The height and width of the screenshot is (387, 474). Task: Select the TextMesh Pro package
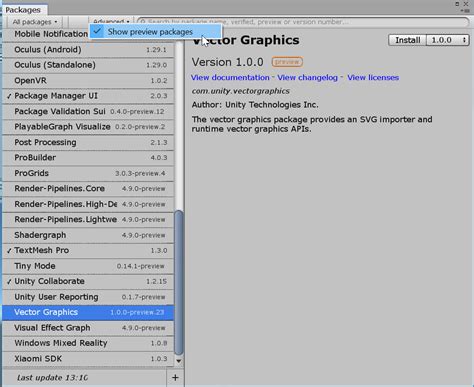coord(88,250)
